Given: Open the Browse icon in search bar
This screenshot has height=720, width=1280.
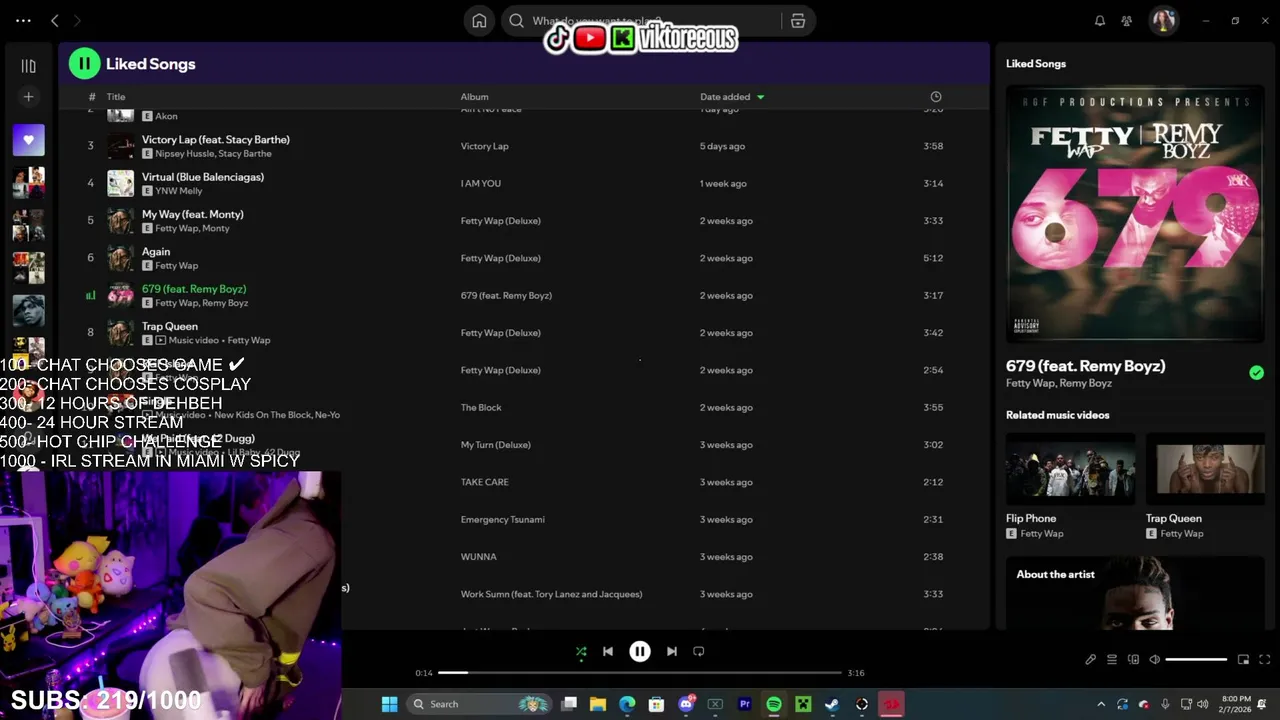Looking at the screenshot, I should pos(798,21).
